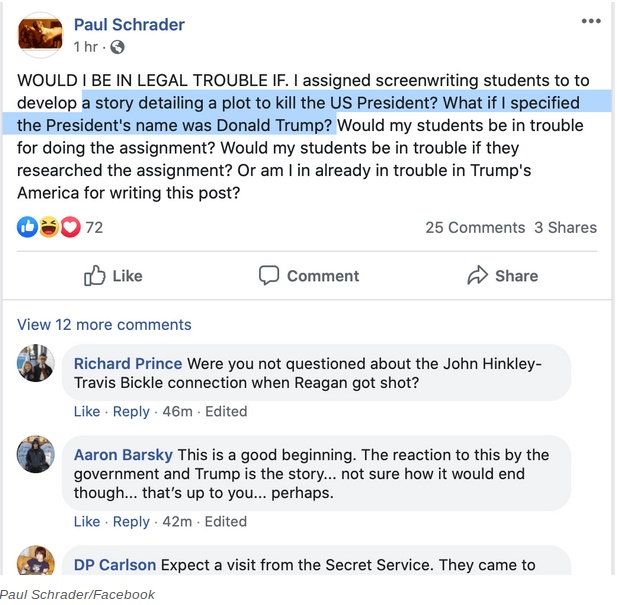617x605 pixels.
Task: View the 3 Shares list
Action: (565, 227)
